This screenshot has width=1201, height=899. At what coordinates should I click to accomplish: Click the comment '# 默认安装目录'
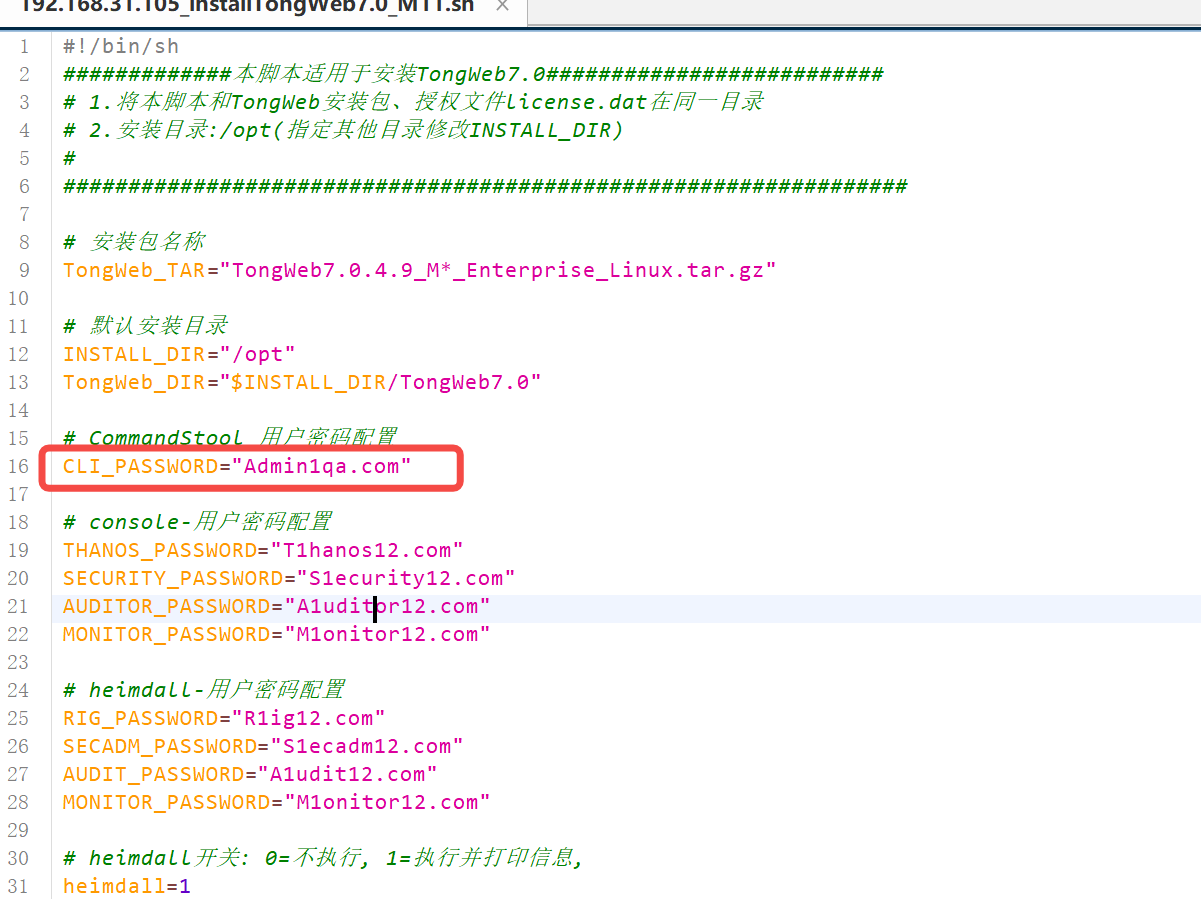tap(146, 326)
